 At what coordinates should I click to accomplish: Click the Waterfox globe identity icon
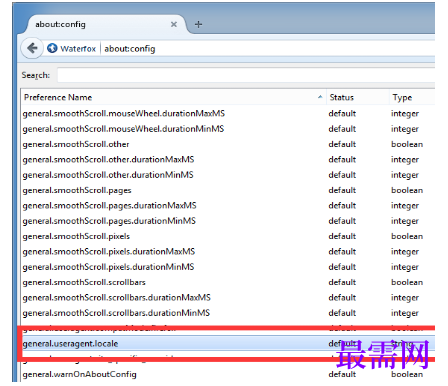[52, 48]
